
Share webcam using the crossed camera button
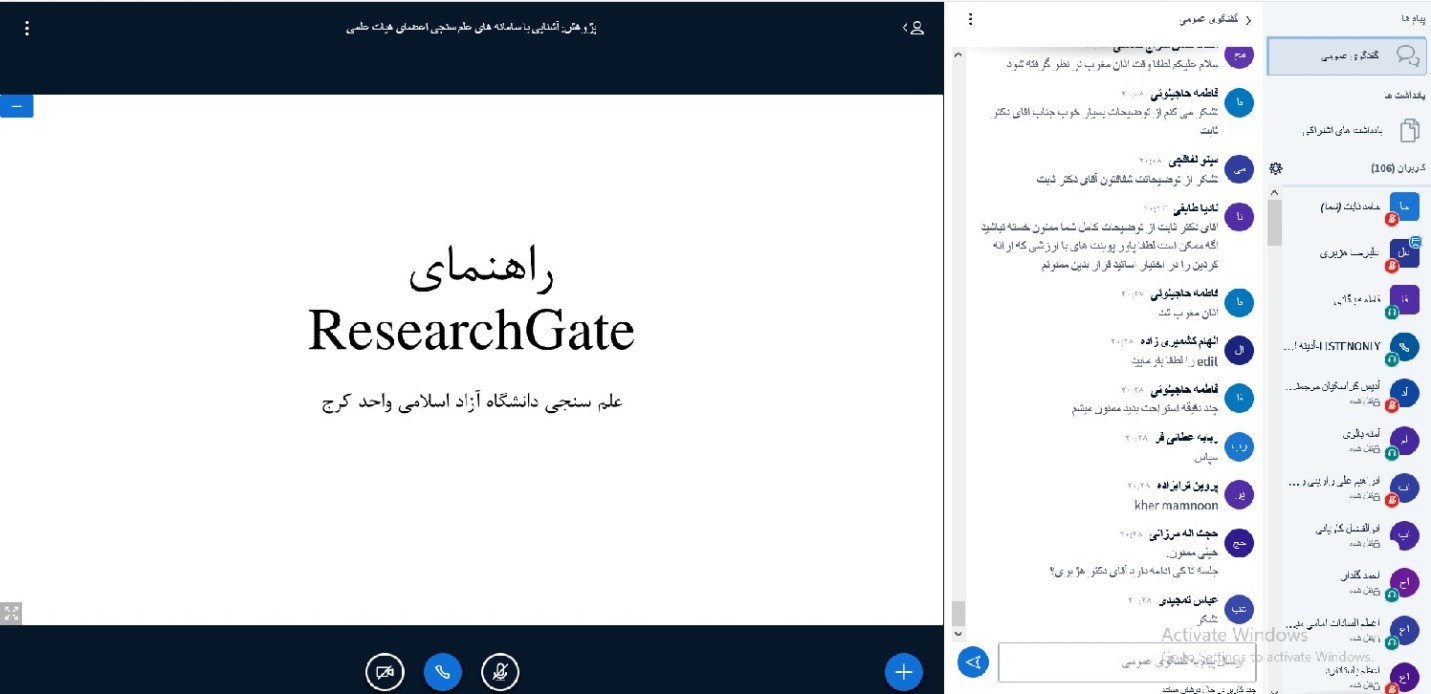coord(384,671)
